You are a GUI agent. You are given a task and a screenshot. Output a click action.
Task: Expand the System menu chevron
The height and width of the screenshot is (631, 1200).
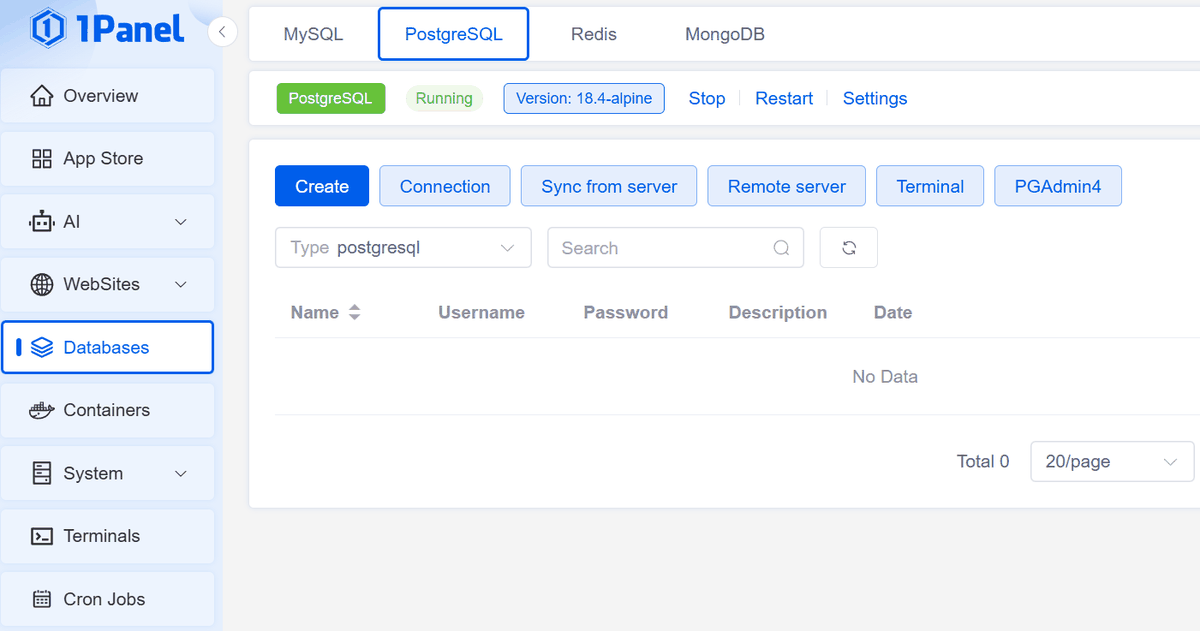tap(181, 473)
